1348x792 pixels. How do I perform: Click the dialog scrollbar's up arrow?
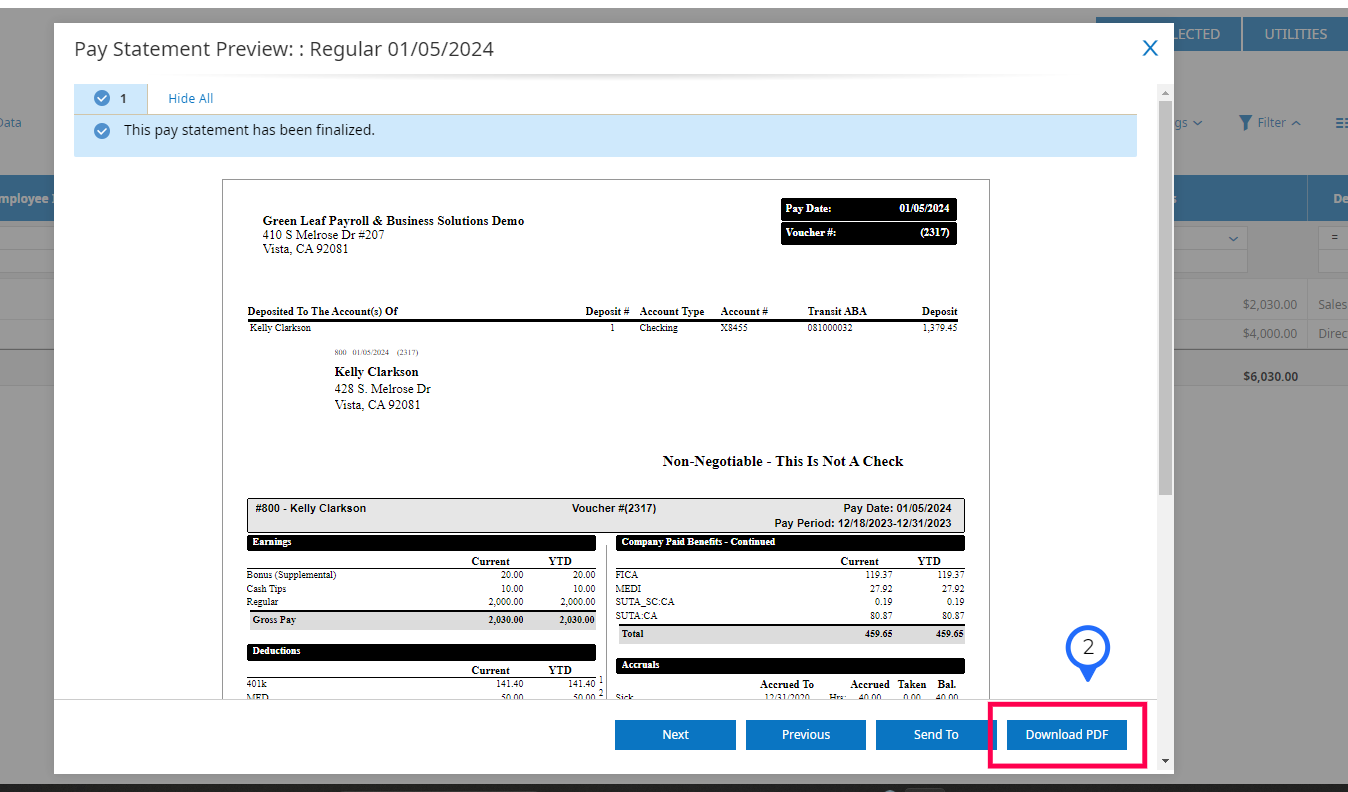pyautogui.click(x=1165, y=92)
